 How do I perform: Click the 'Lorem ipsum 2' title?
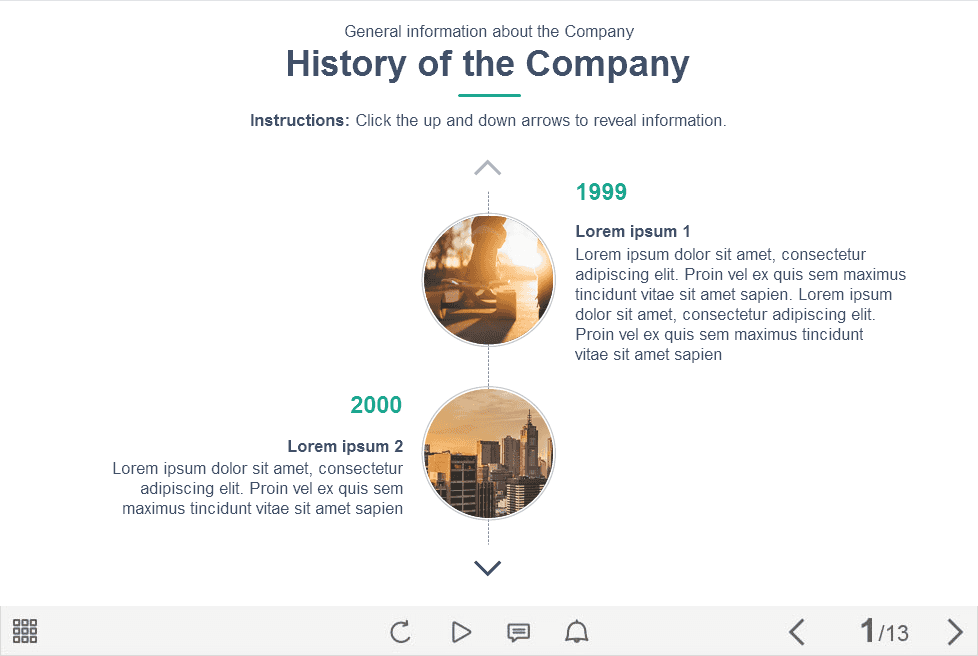tap(345, 447)
